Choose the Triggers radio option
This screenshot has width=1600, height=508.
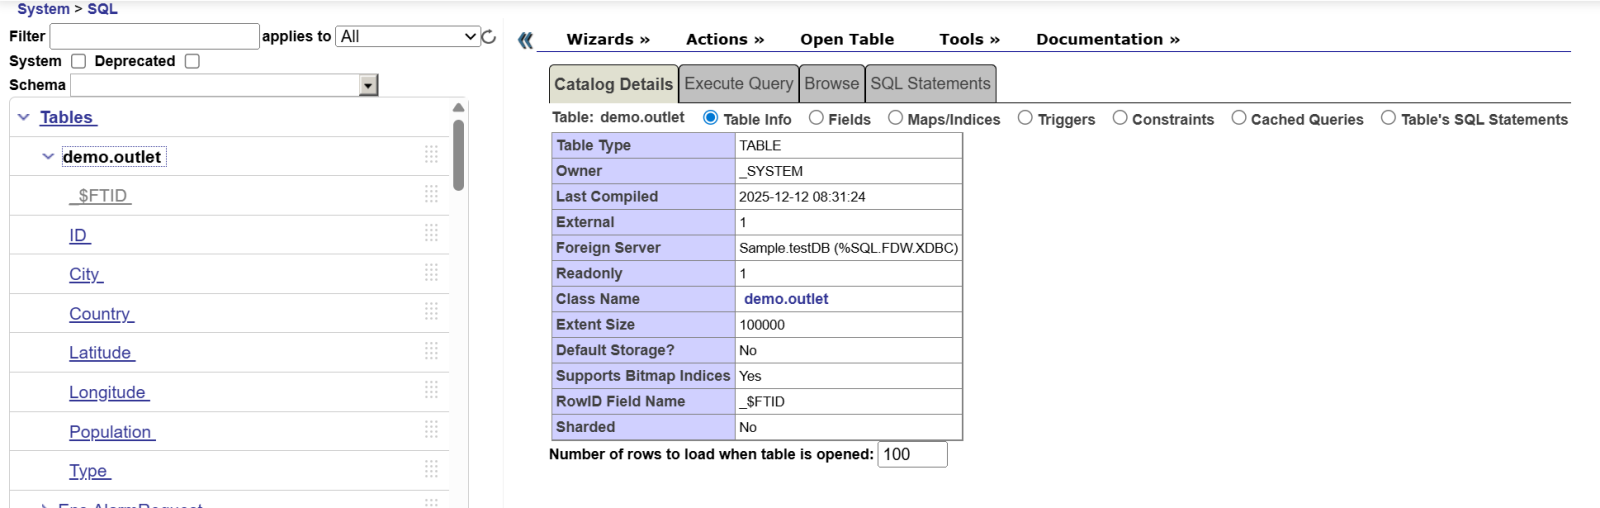pos(1025,118)
